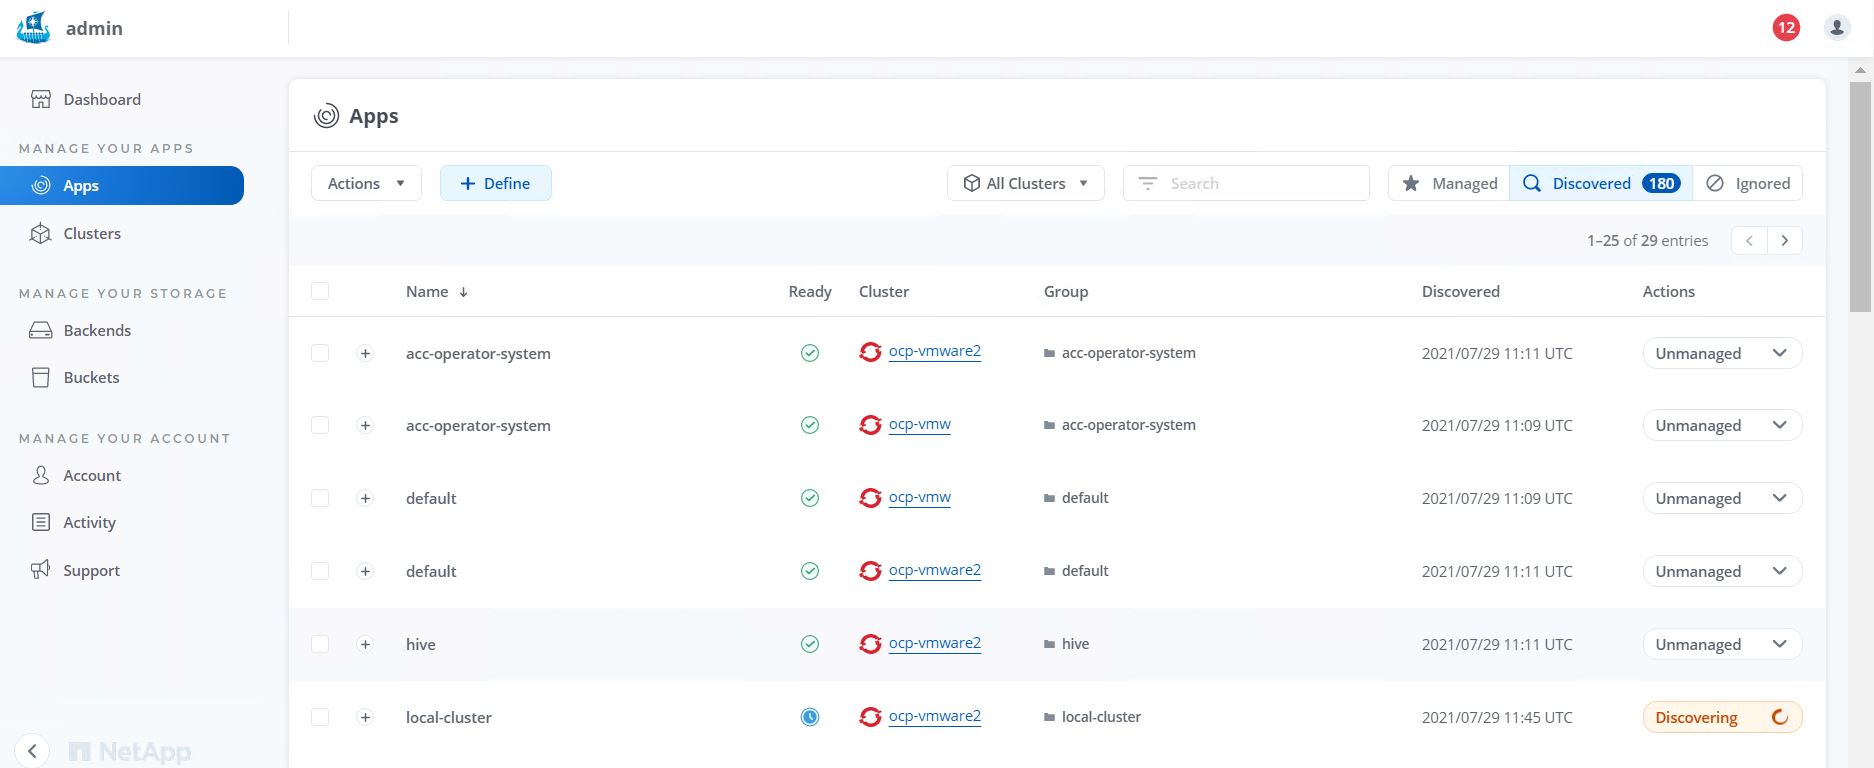Viewport: 1874px width, 768px height.
Task: Click the spinner icon in Discovering status
Action: pyautogui.click(x=1780, y=717)
